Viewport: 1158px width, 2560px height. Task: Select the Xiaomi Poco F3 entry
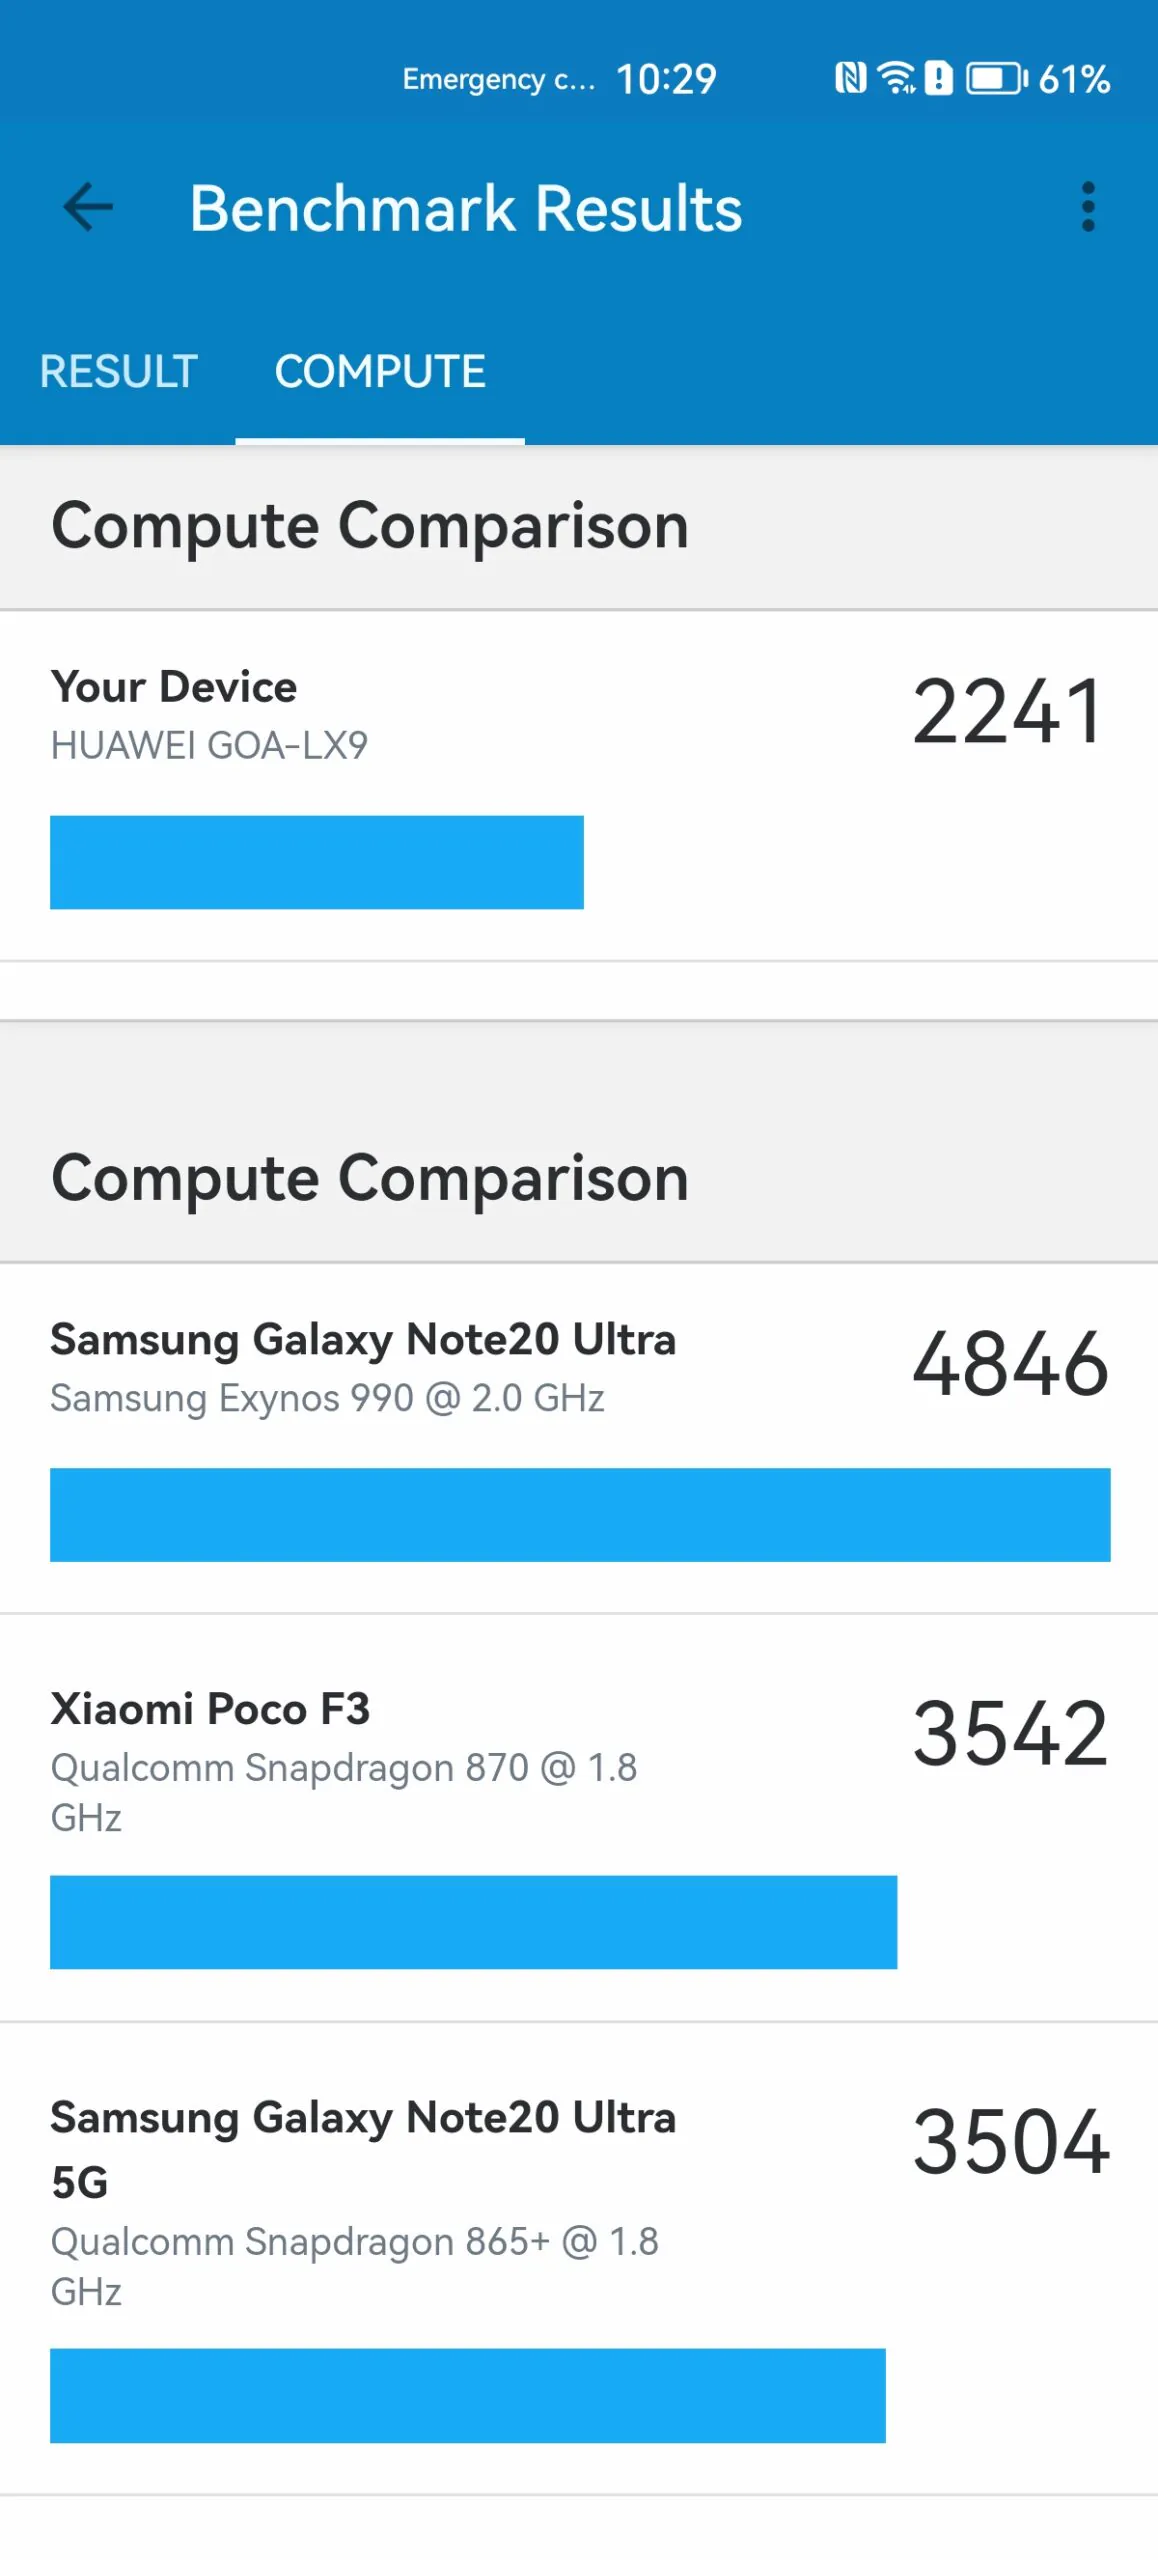[579, 1818]
